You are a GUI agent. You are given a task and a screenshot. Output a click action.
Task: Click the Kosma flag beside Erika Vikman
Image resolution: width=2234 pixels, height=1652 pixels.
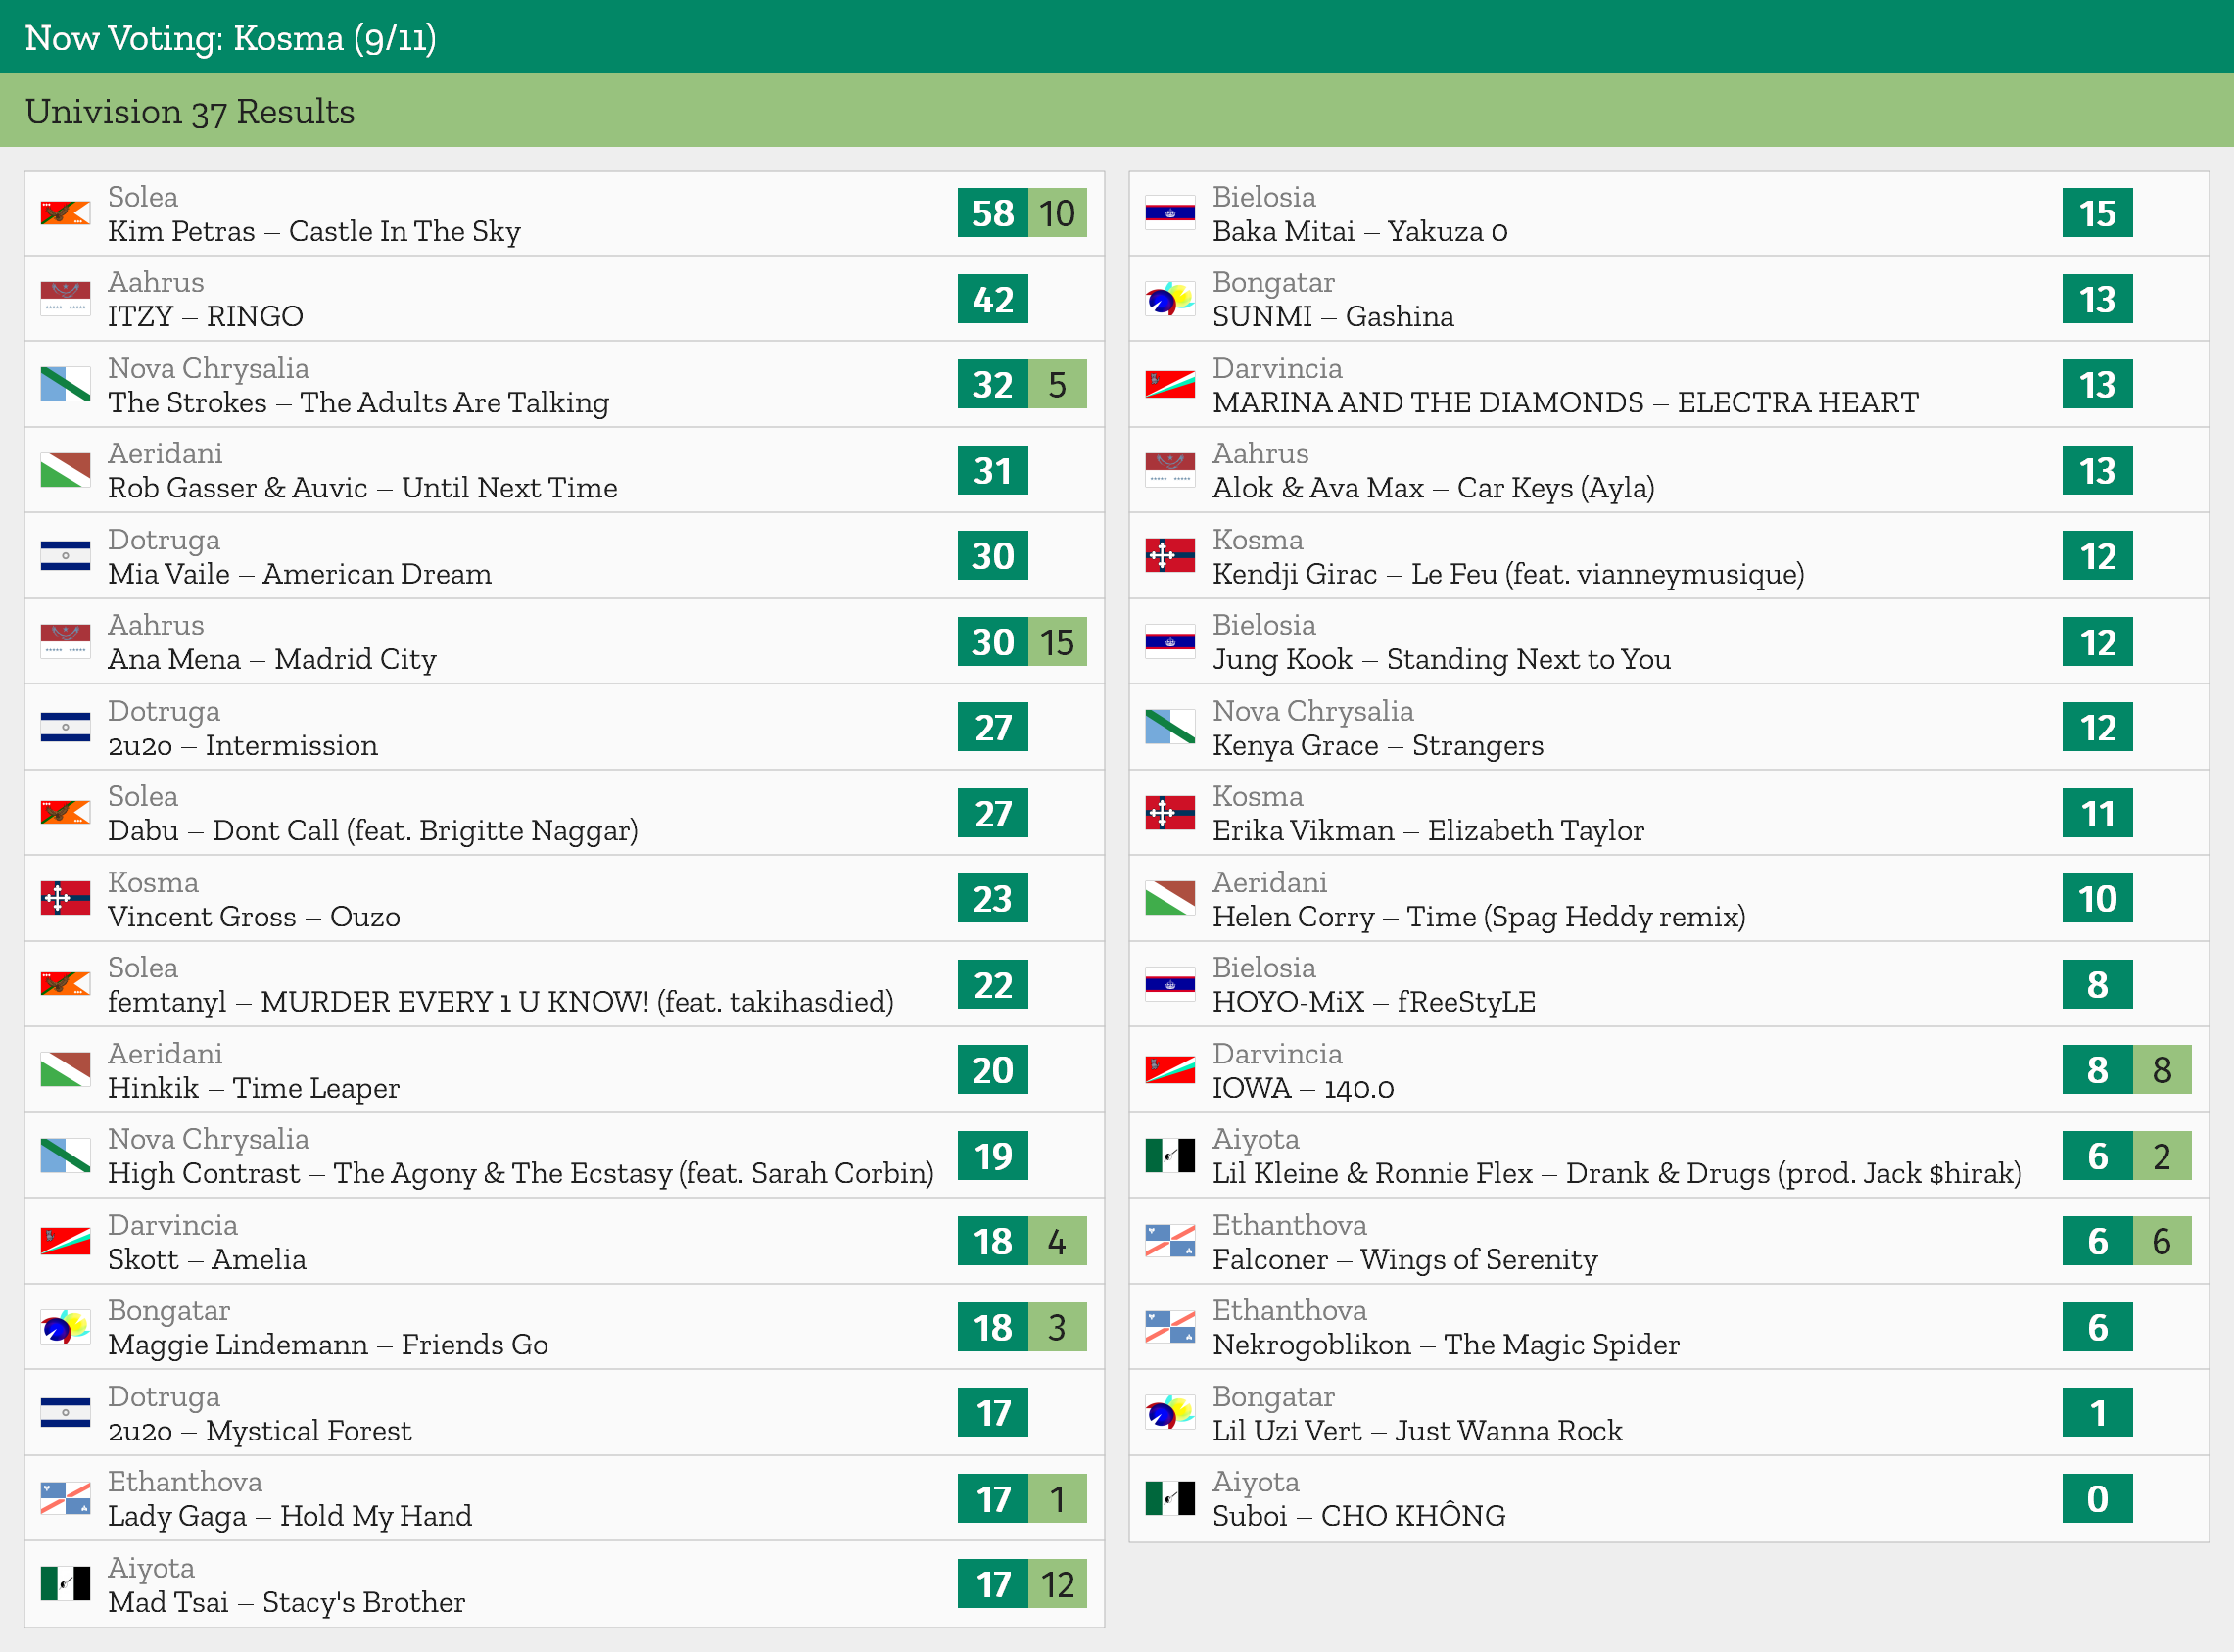(1170, 813)
